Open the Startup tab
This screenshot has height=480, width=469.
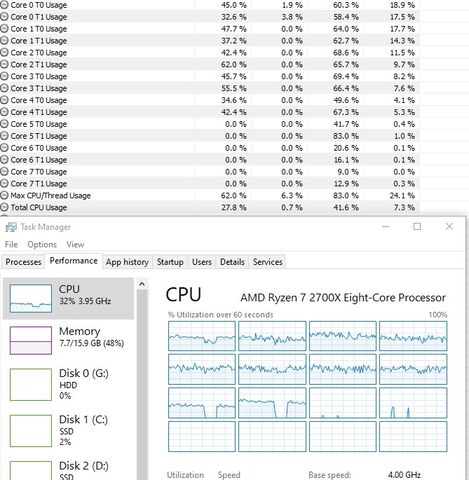170,262
